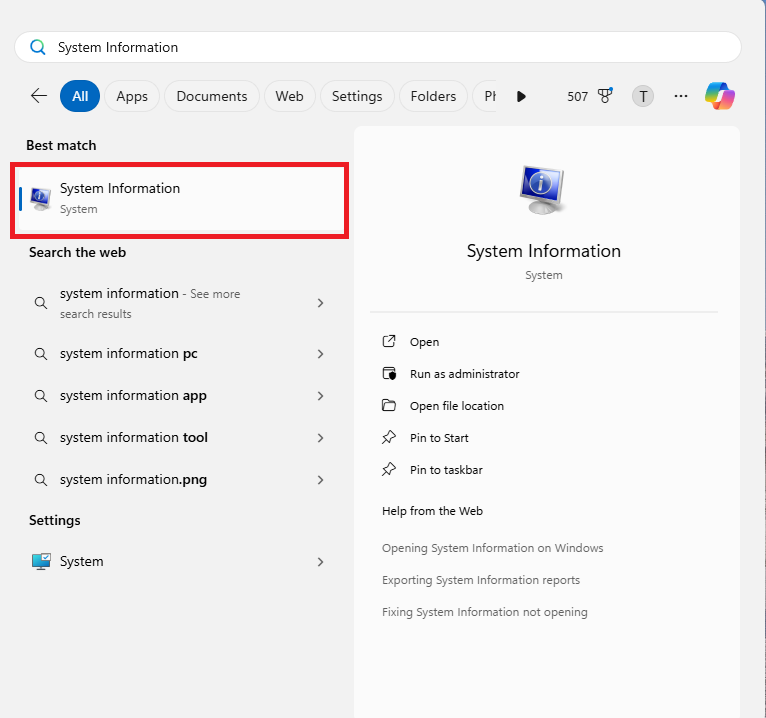Select the Documents filter tab
This screenshot has width=766, height=718.
(x=212, y=96)
